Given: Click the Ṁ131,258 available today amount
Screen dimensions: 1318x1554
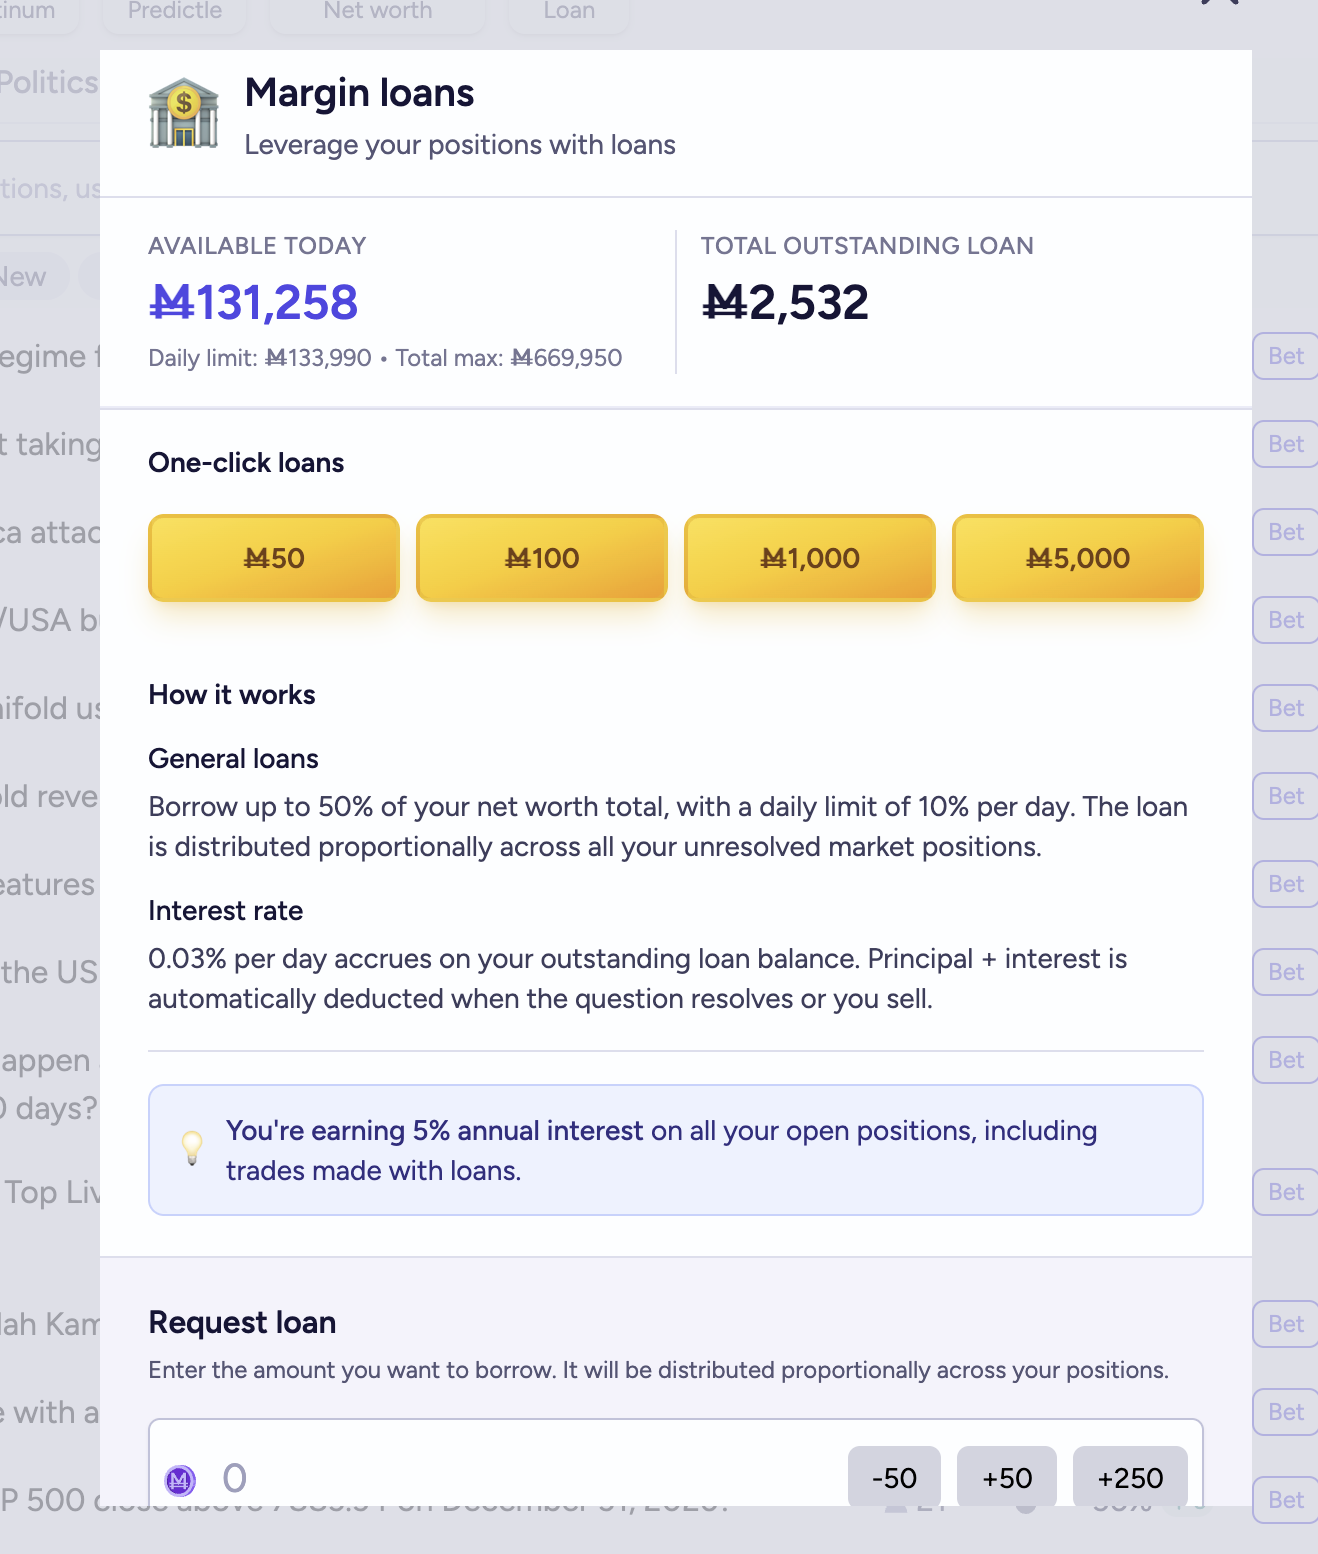Looking at the screenshot, I should [253, 303].
